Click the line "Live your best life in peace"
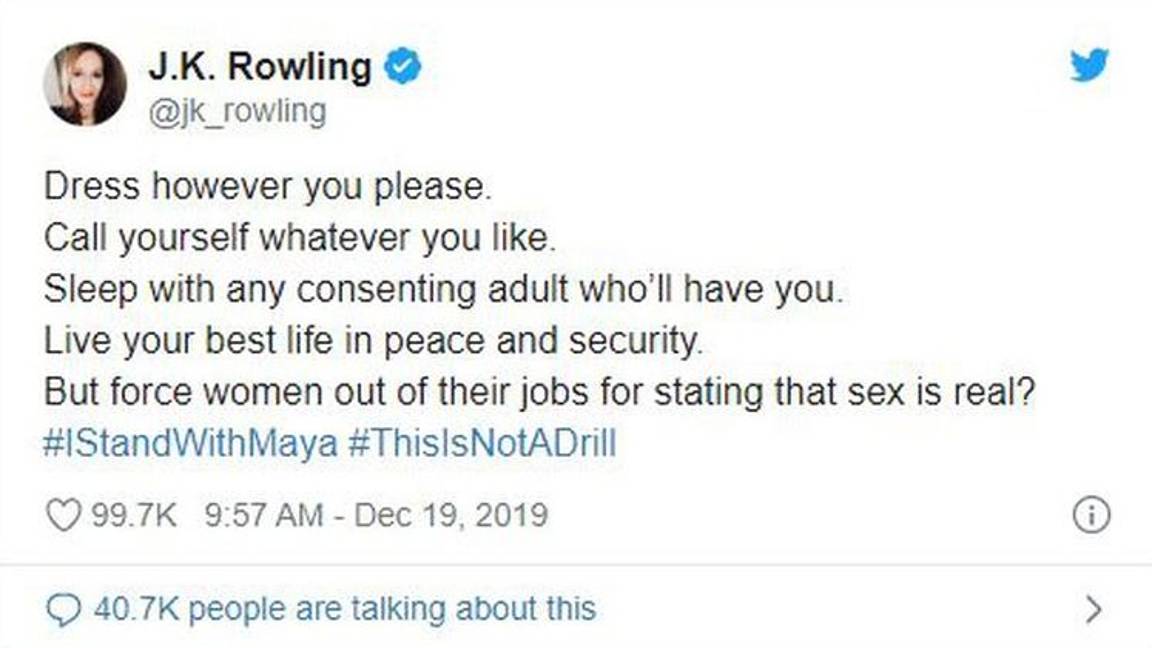This screenshot has width=1152, height=648. [x=374, y=342]
